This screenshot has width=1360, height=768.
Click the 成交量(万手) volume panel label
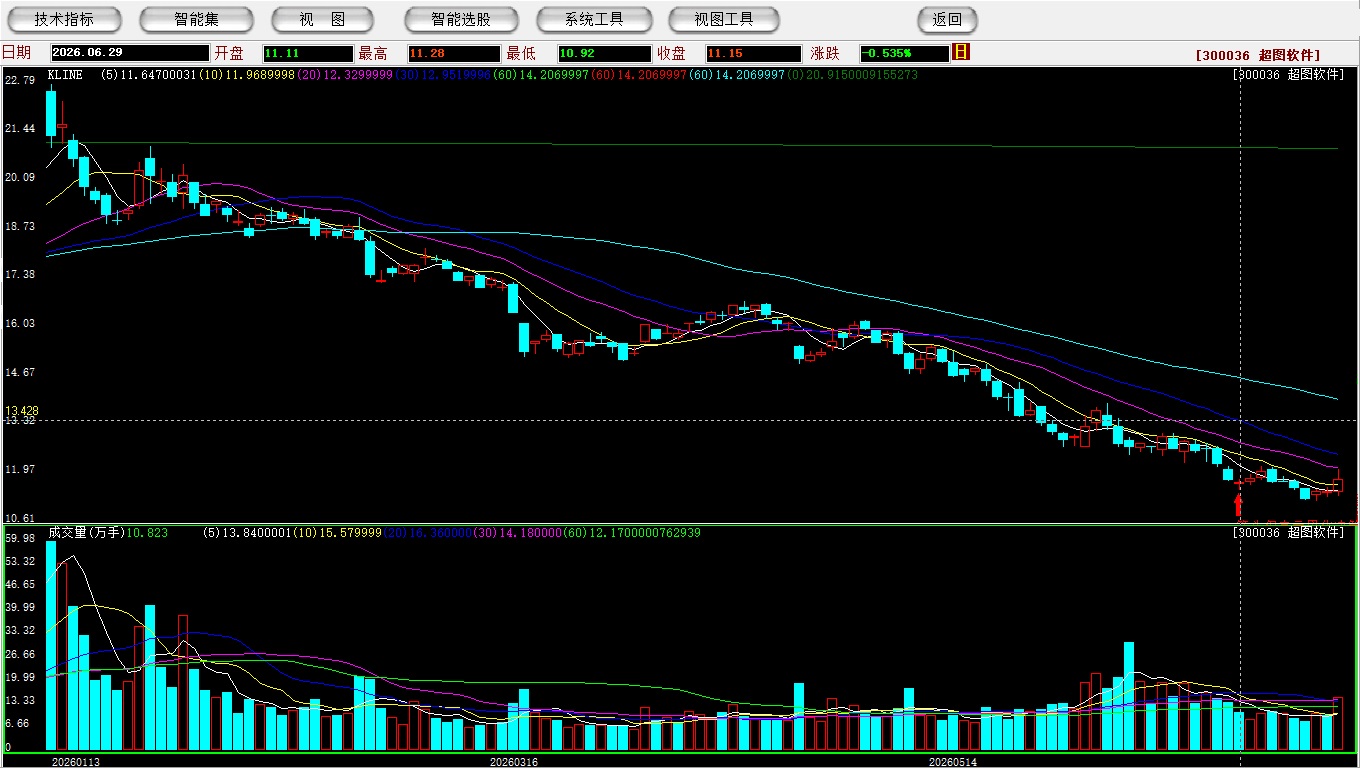(x=86, y=533)
